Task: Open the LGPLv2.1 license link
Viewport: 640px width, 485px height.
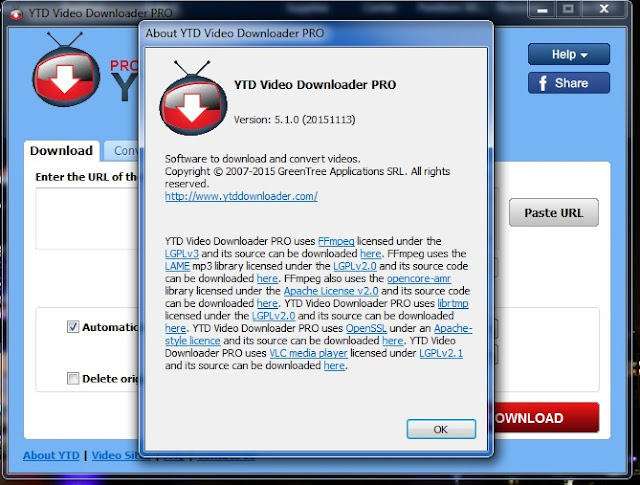Action: click(441, 353)
